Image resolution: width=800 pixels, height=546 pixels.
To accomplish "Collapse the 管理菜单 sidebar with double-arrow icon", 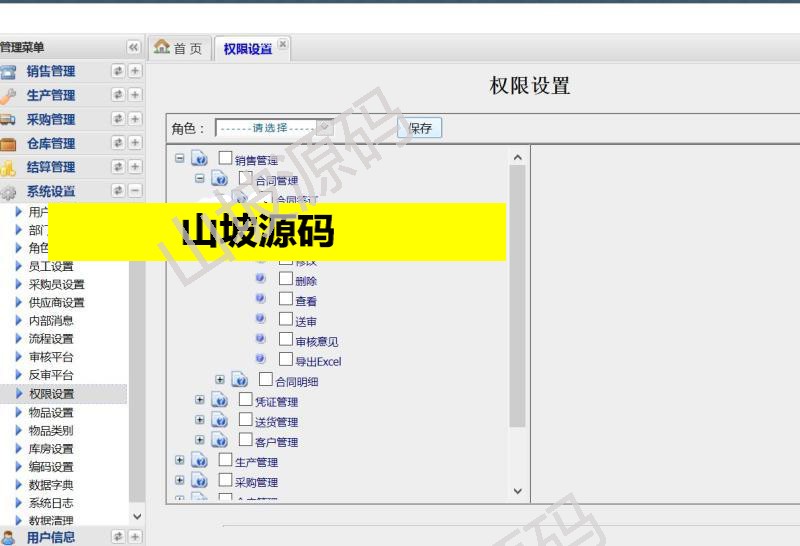I will click(133, 48).
